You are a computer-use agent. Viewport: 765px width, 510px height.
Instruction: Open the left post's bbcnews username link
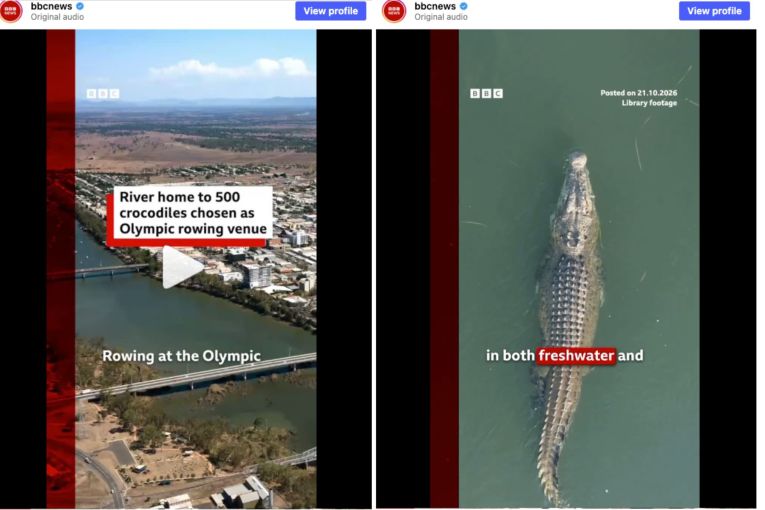(x=51, y=6)
